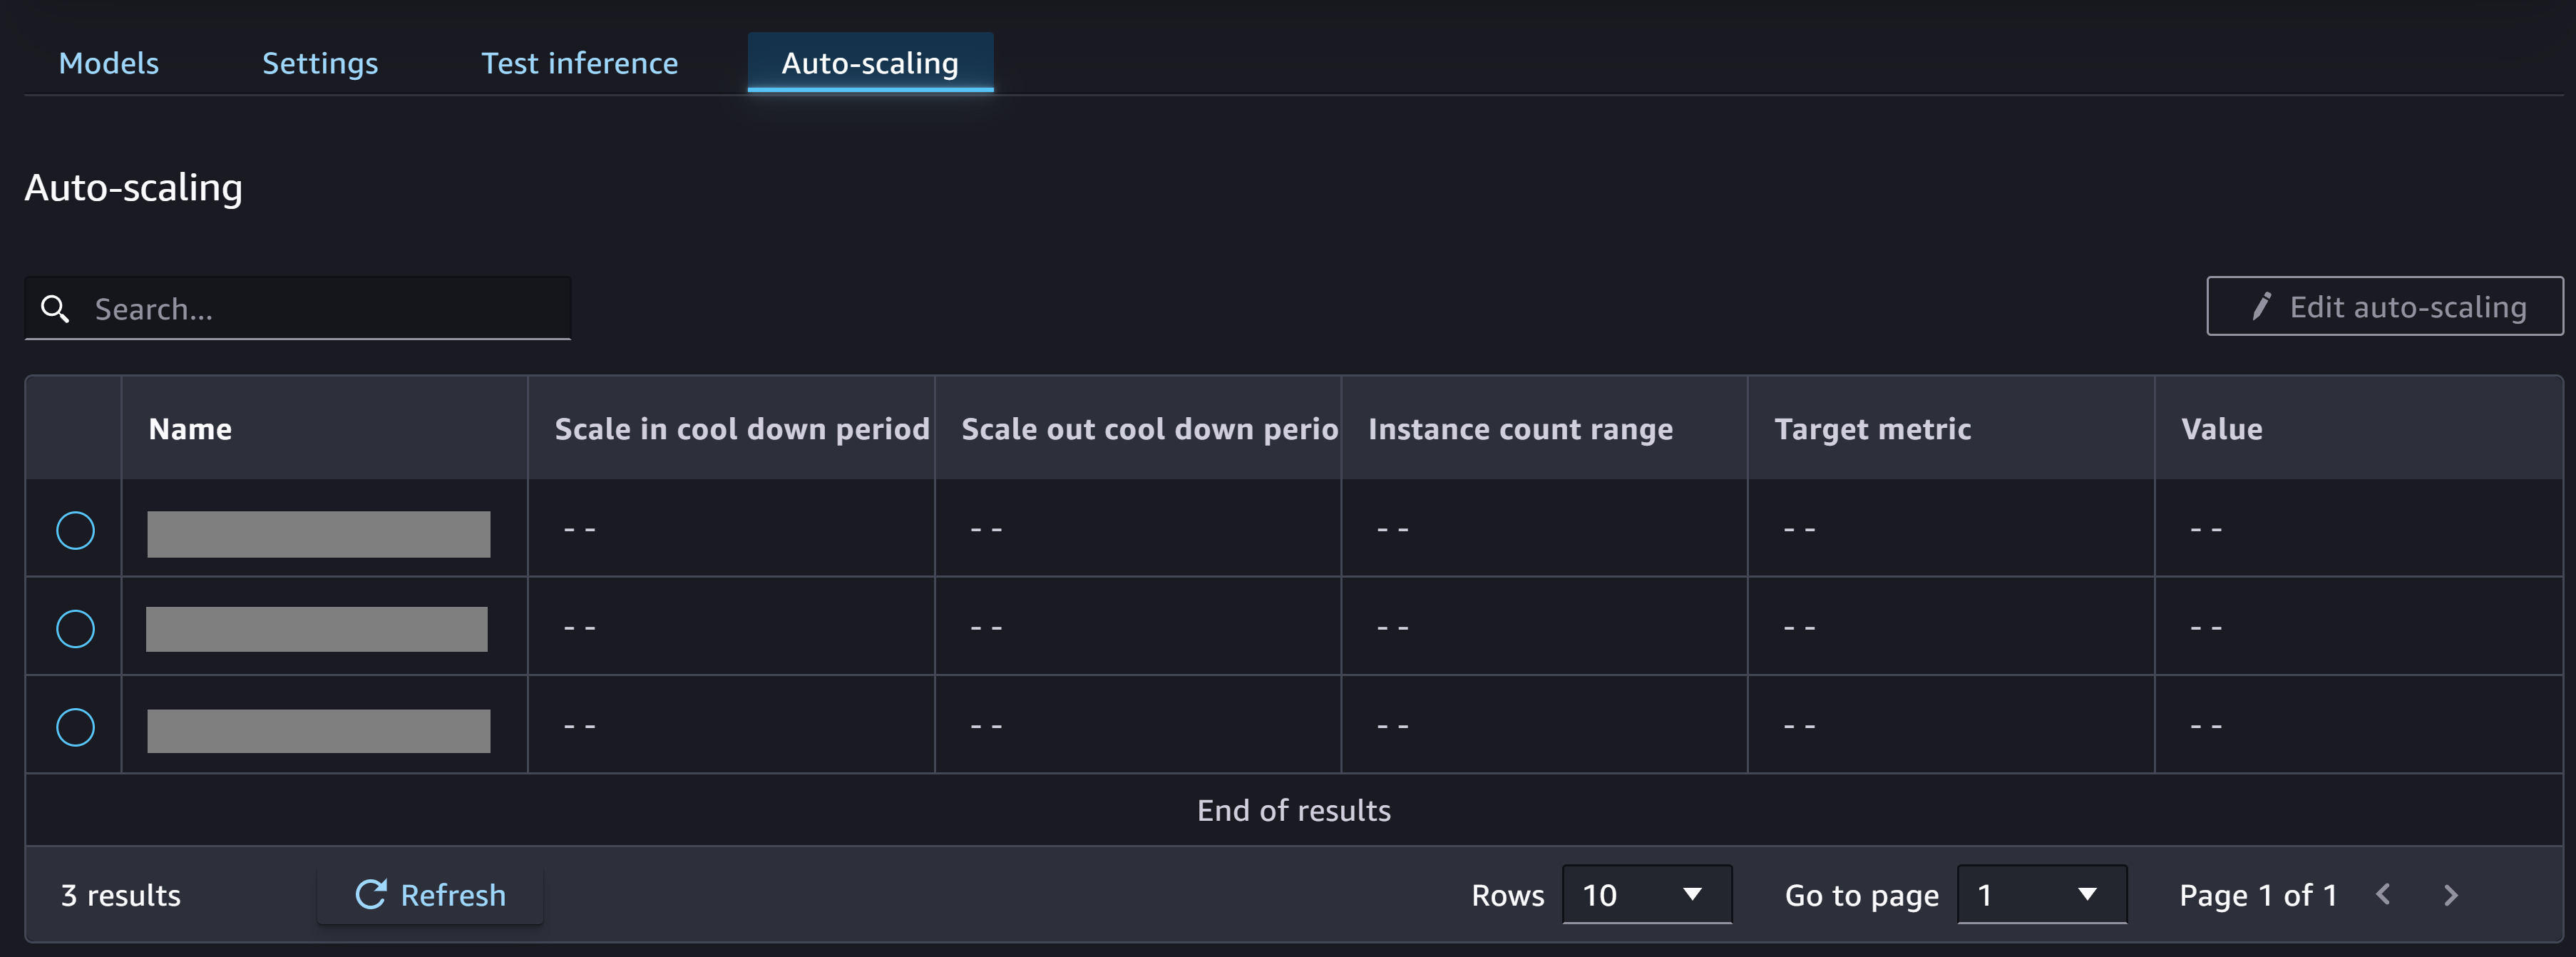Image resolution: width=2576 pixels, height=957 pixels.
Task: Click the Name column header
Action: (x=189, y=428)
